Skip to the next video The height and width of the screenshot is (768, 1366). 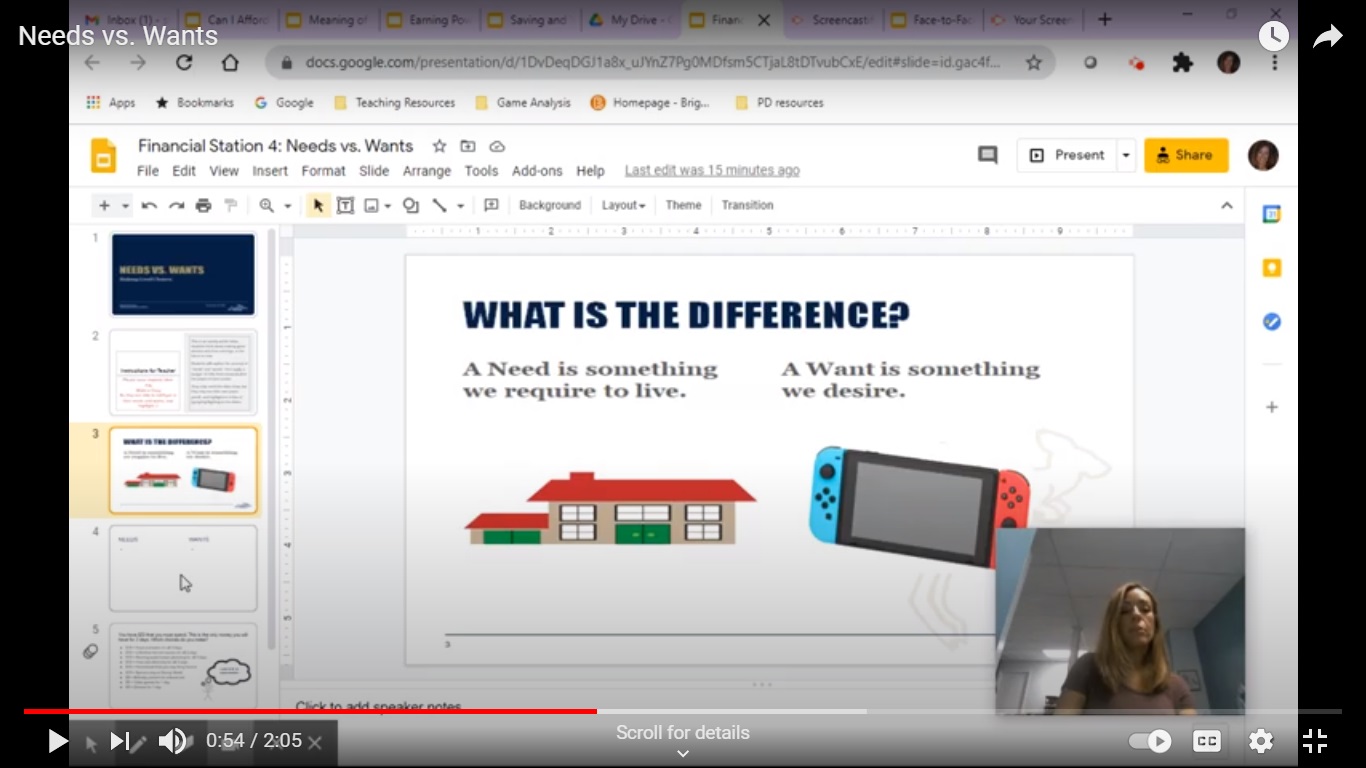(x=120, y=741)
